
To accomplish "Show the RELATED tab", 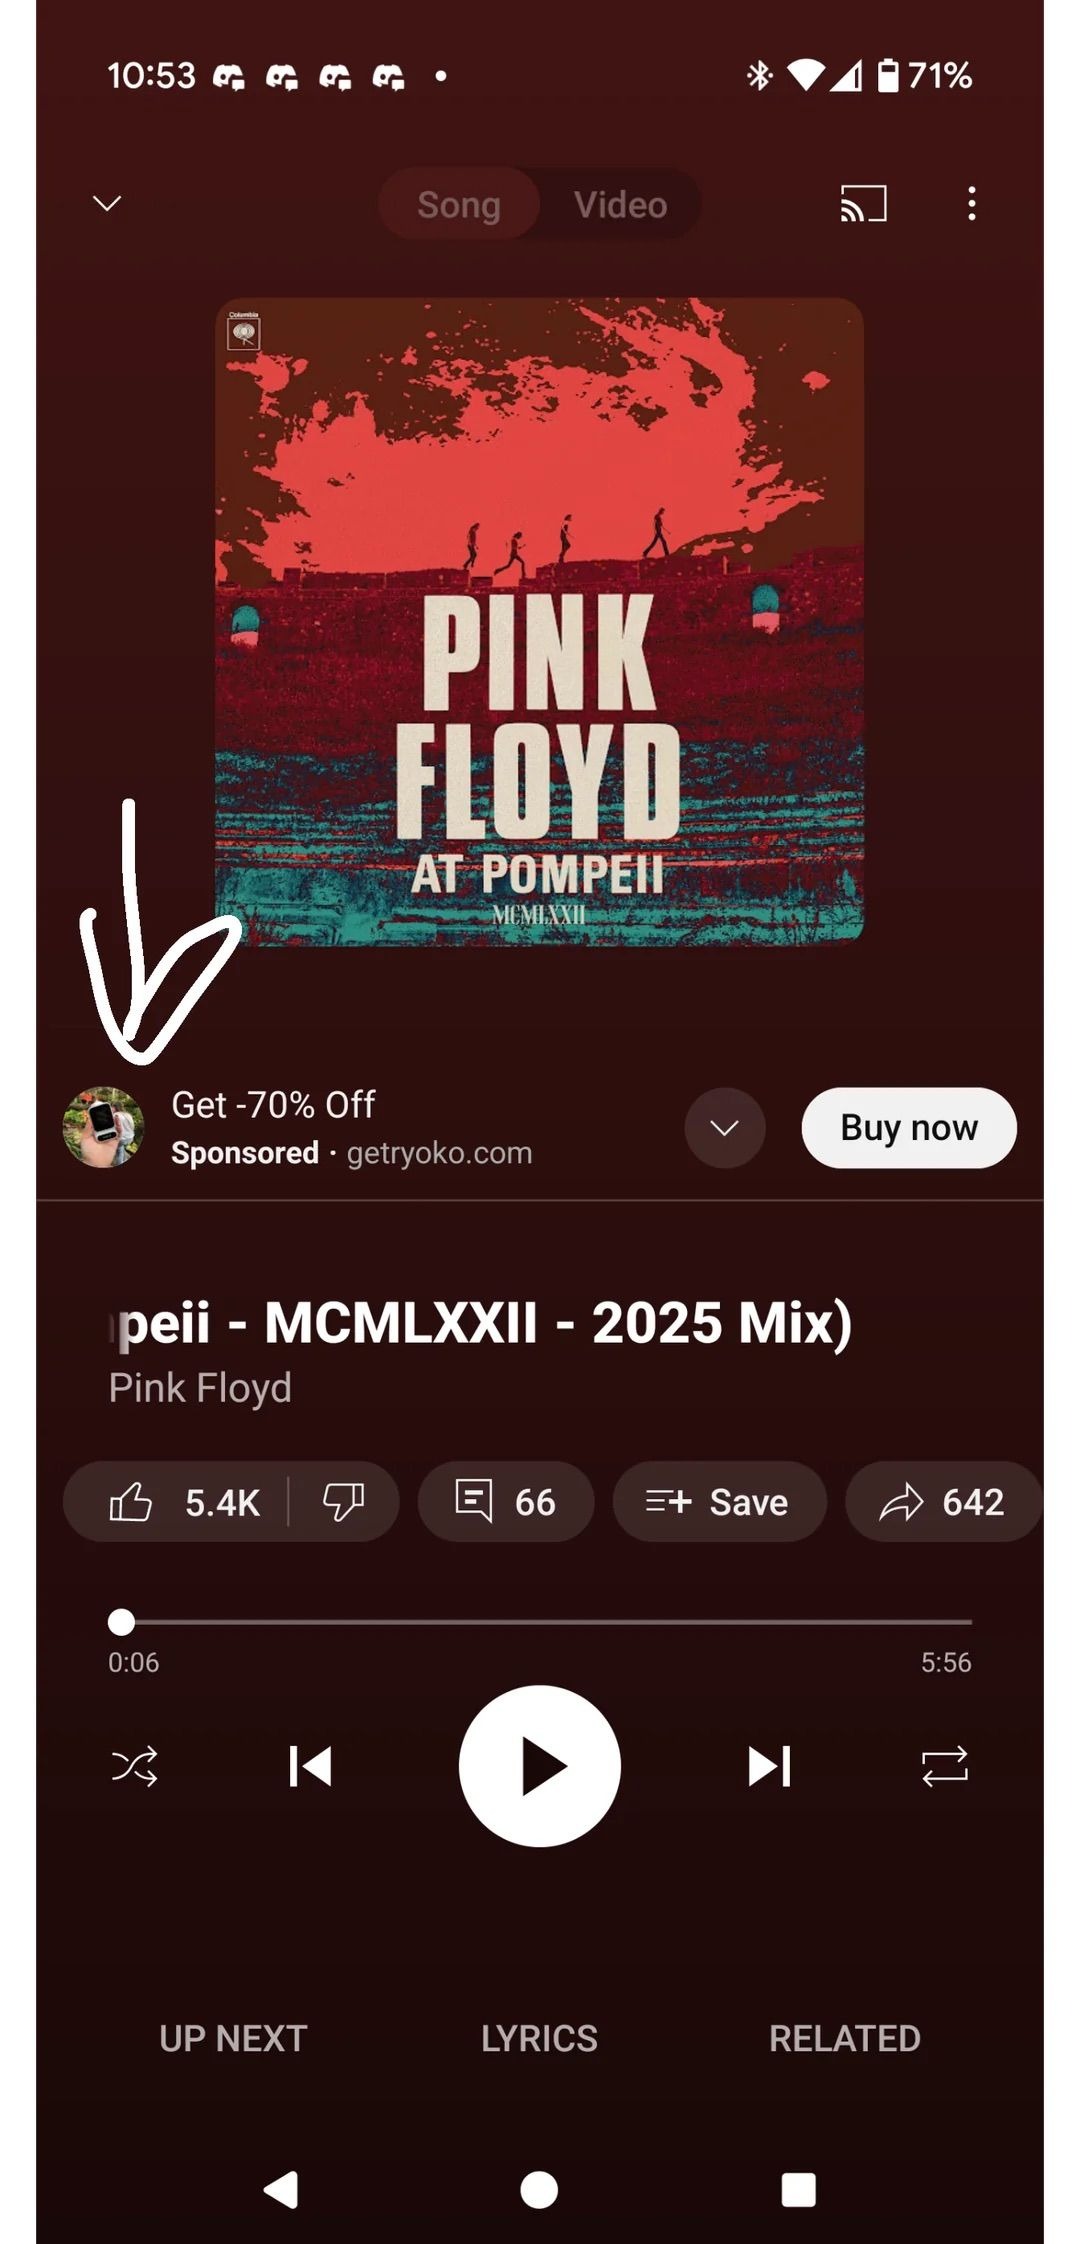I will click(x=845, y=2039).
